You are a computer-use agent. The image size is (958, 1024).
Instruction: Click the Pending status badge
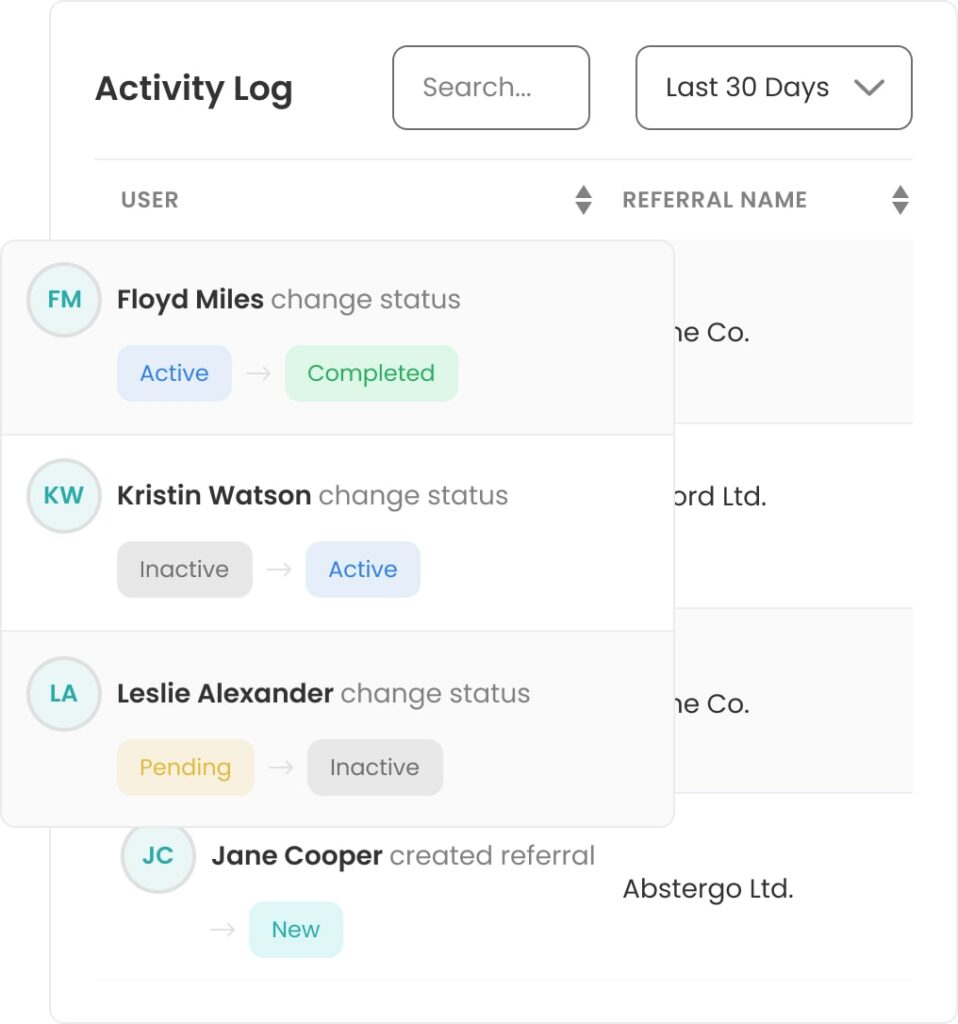point(185,767)
